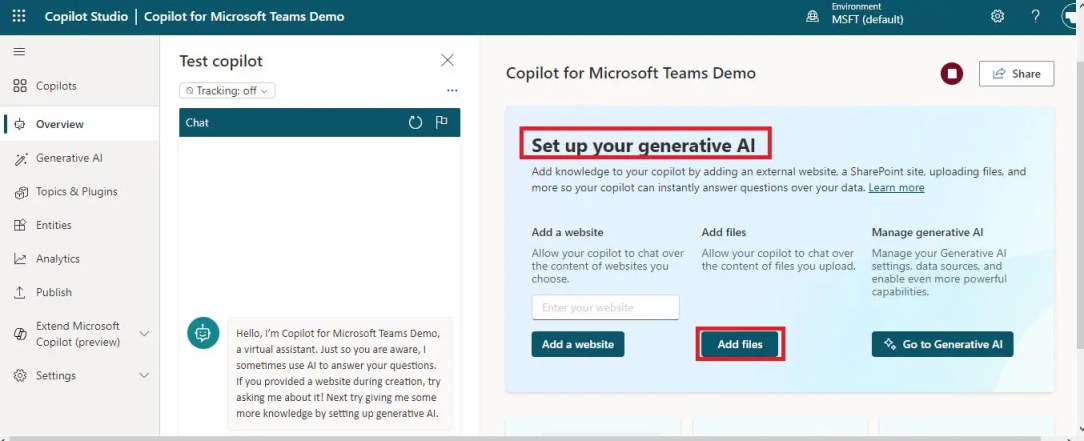Expand Extend Microsoft Copilot (preview) chevron
The image size is (1084, 441).
[144, 334]
